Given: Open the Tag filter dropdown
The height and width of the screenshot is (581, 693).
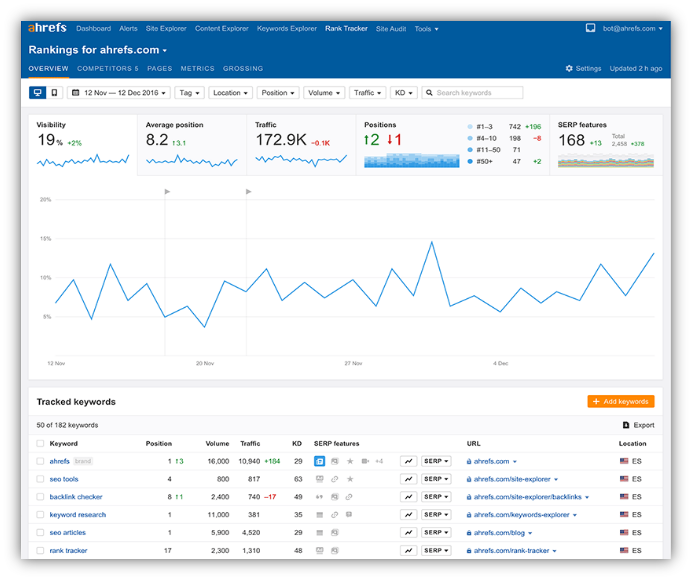Looking at the screenshot, I should (189, 93).
